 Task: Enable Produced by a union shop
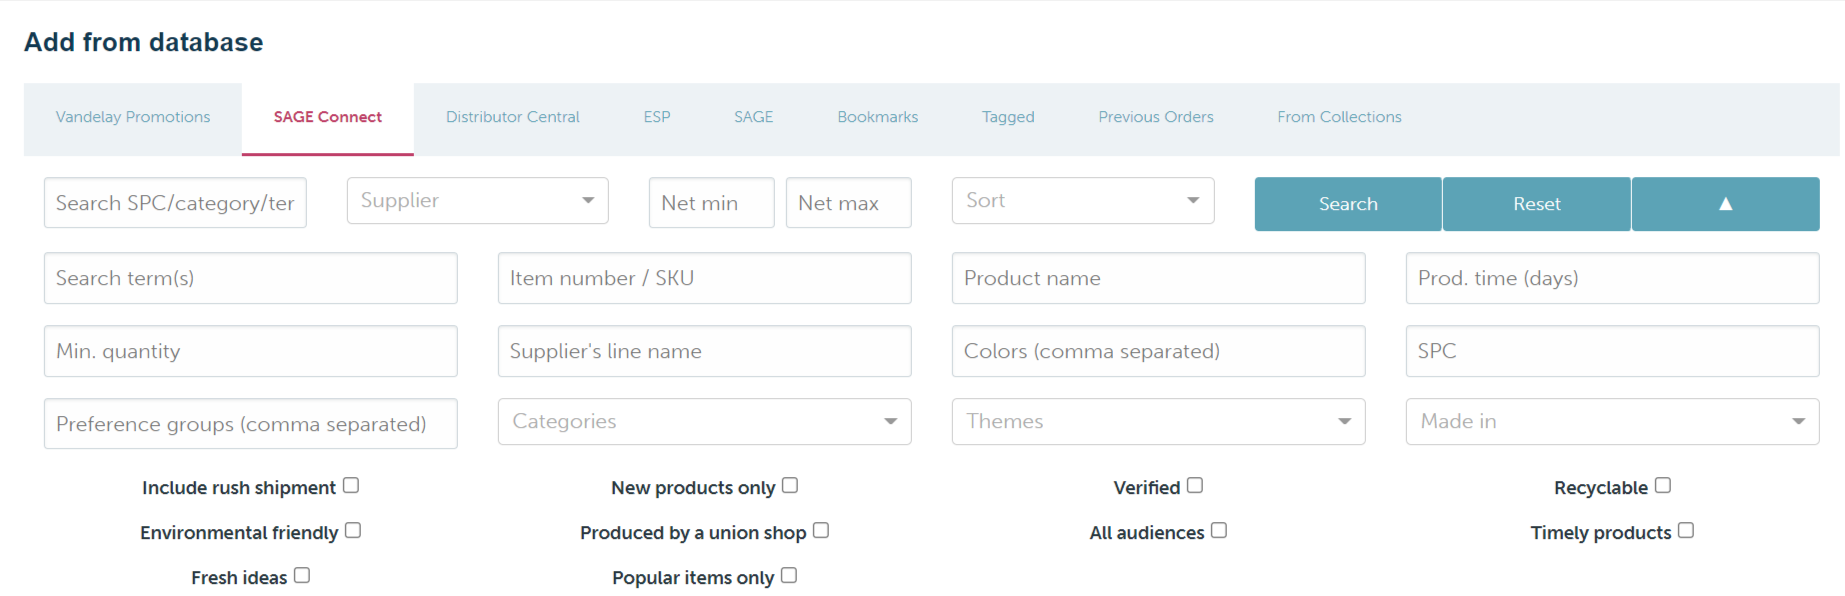(821, 531)
